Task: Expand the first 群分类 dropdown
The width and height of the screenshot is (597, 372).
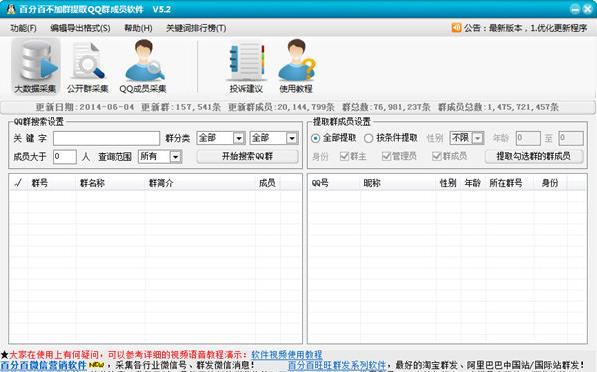Action: coord(239,138)
